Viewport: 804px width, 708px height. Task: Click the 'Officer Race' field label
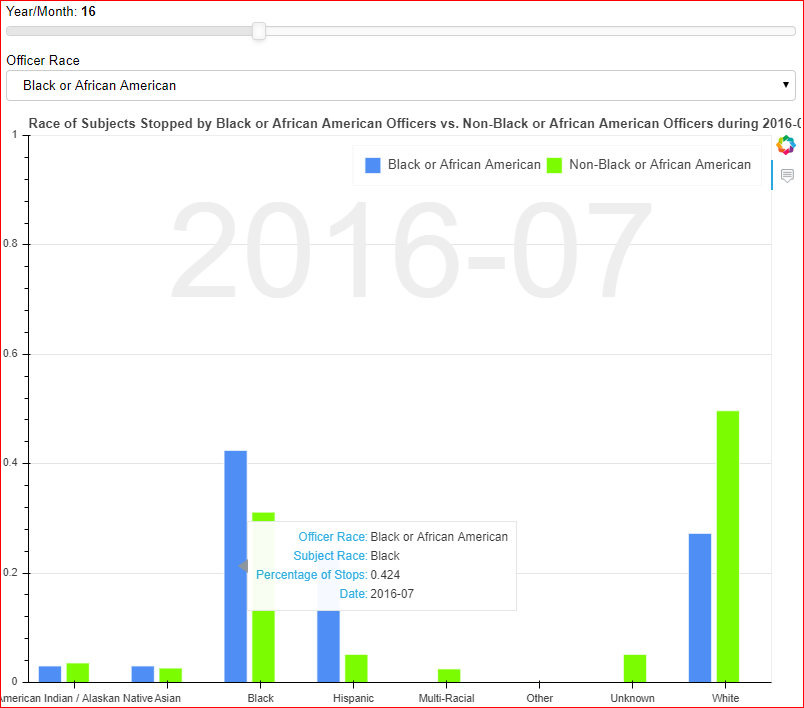point(43,60)
